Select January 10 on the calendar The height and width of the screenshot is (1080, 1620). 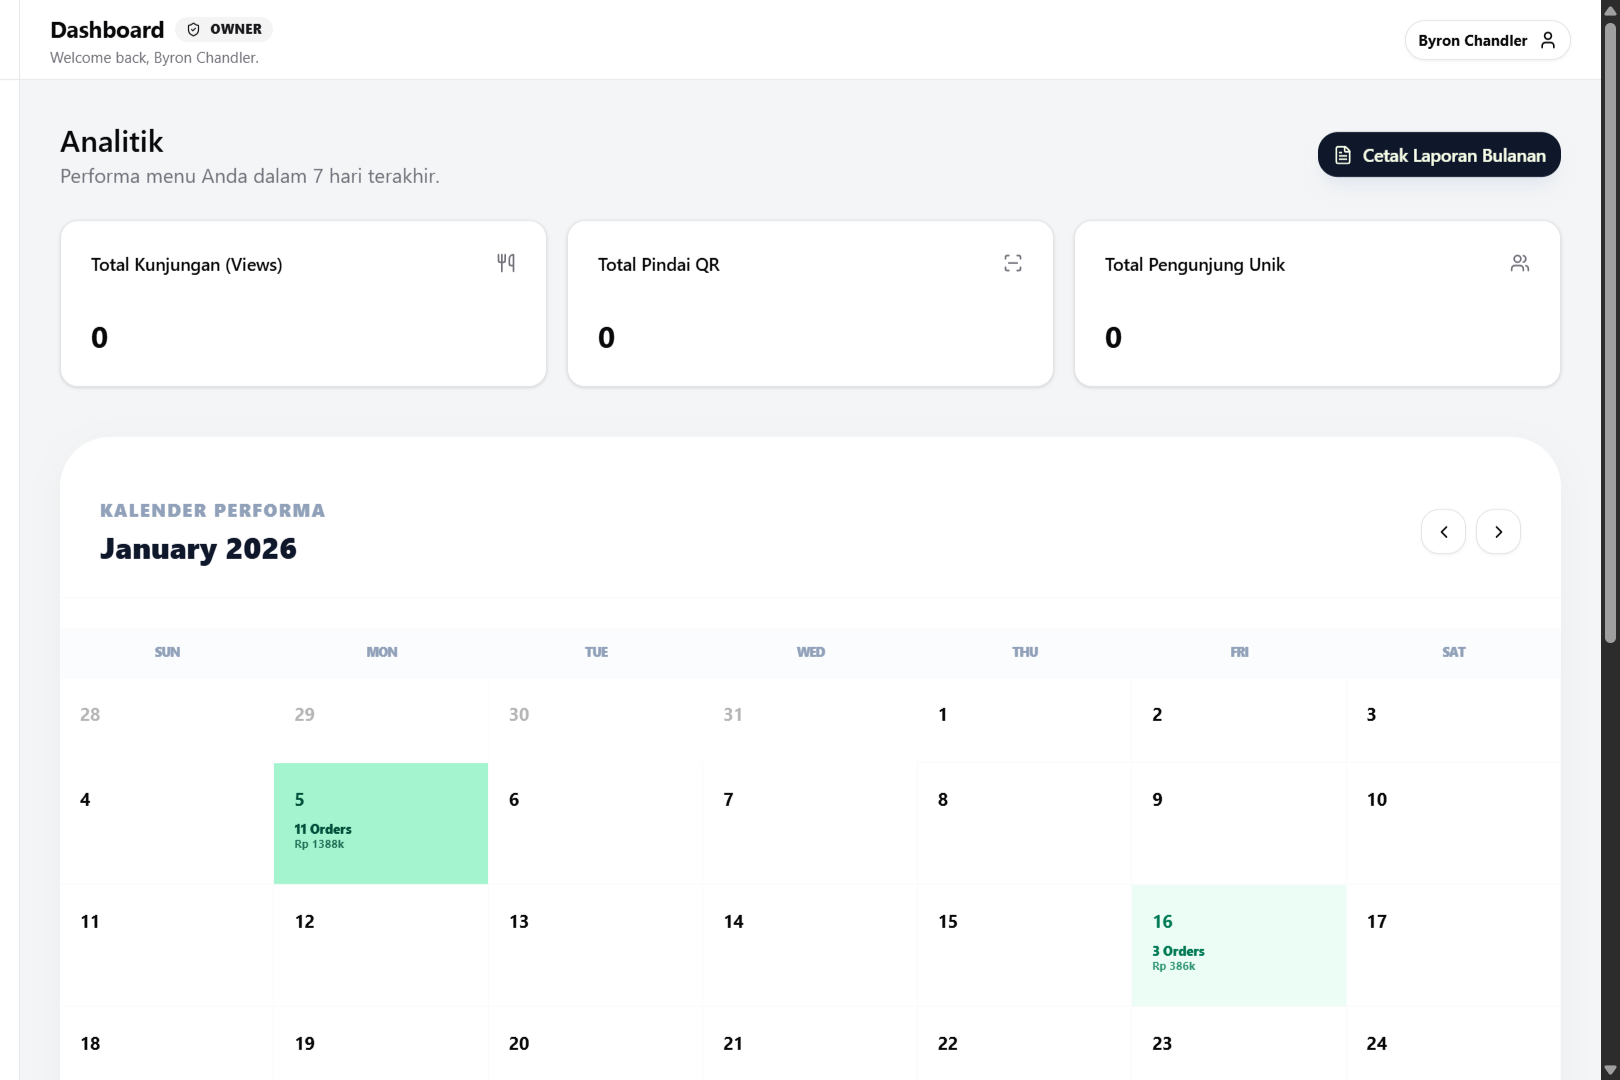coord(1453,823)
